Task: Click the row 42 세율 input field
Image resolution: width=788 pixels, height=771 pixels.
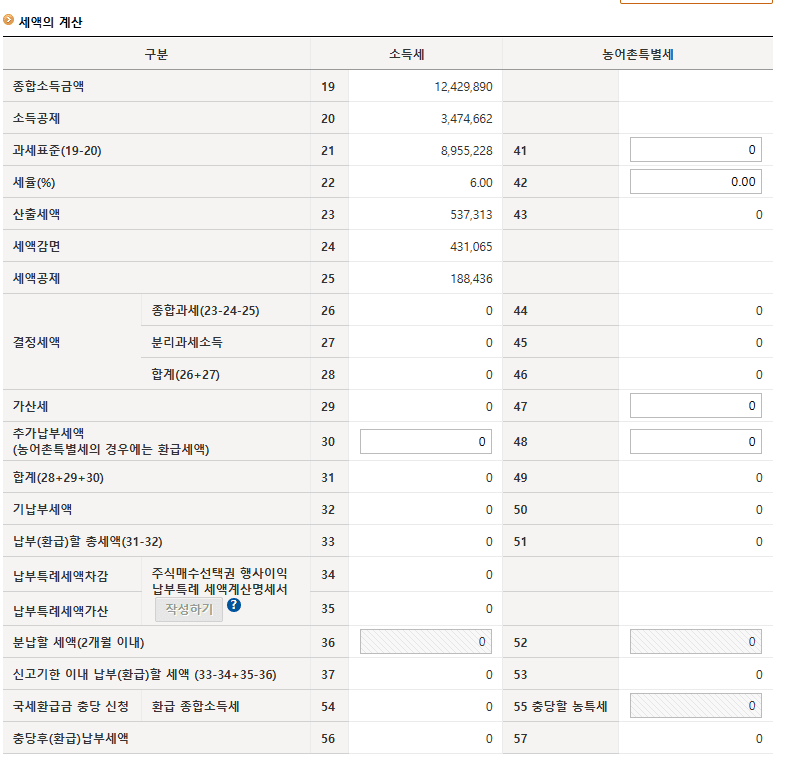Action: (x=695, y=182)
